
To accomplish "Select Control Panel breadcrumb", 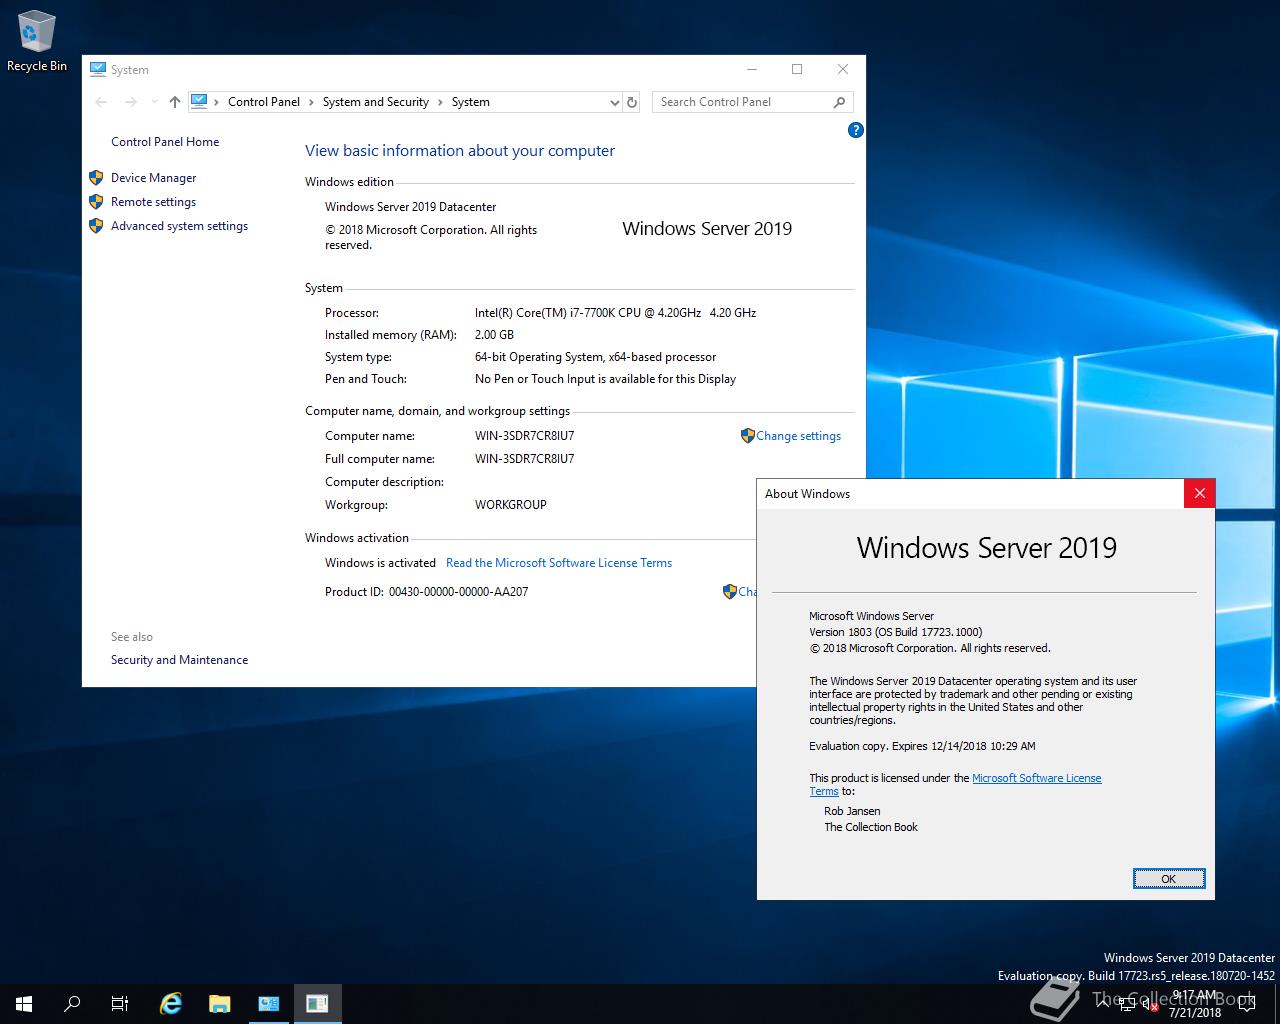I will tap(264, 102).
